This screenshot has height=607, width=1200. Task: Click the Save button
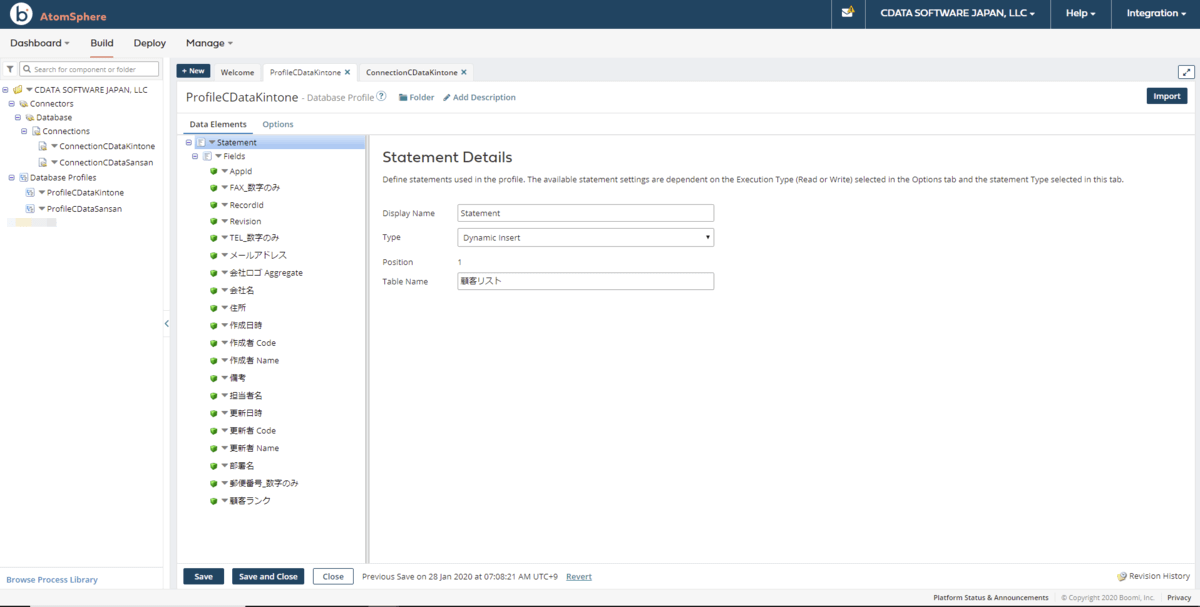[x=203, y=577]
